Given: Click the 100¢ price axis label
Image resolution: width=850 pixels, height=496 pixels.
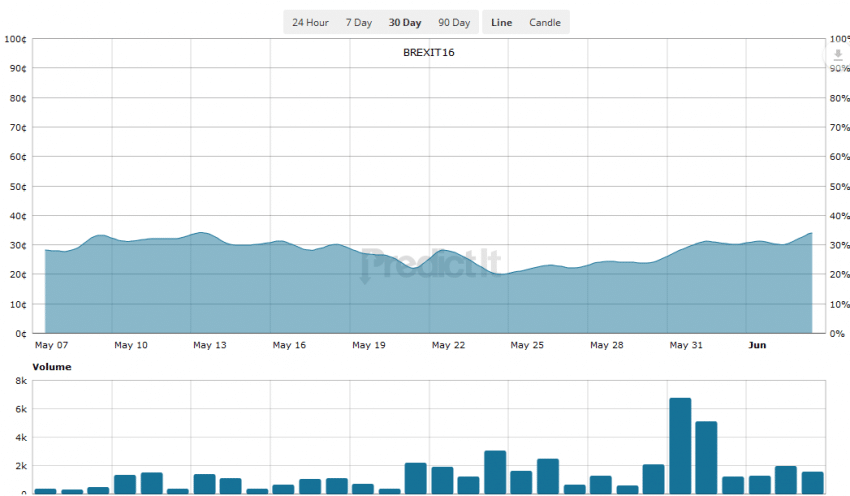Looking at the screenshot, I should coord(15,39).
